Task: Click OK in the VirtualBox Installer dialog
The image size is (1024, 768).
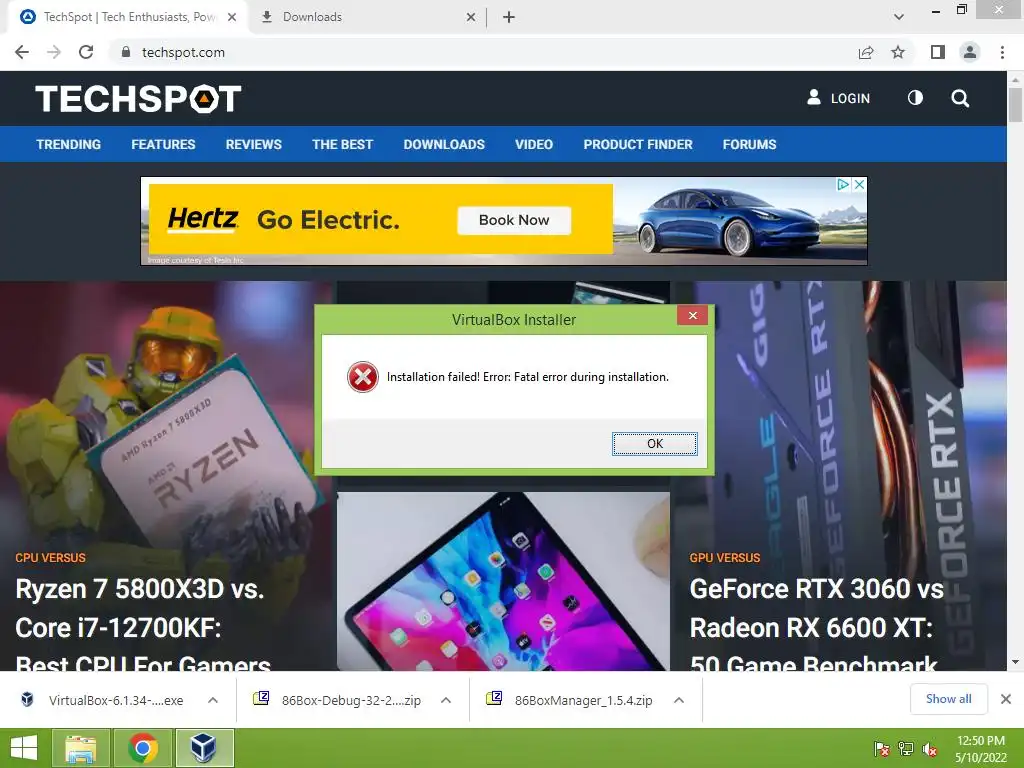Action: coord(654,443)
